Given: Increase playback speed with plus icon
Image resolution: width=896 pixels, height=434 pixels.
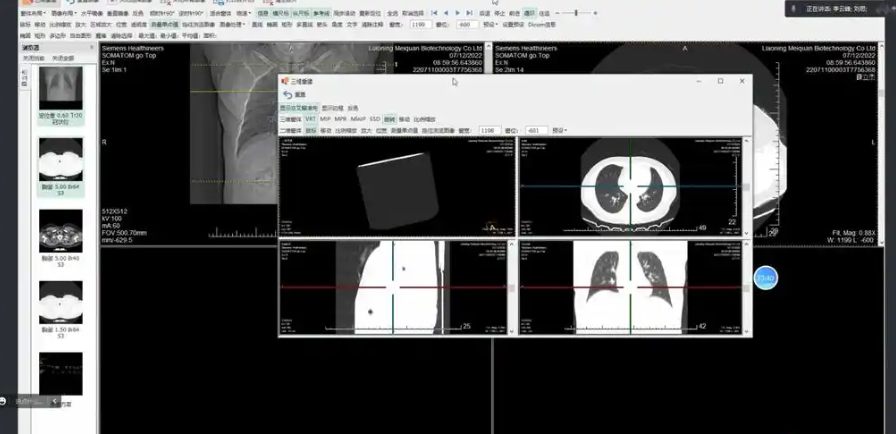Looking at the screenshot, I should click(595, 13).
